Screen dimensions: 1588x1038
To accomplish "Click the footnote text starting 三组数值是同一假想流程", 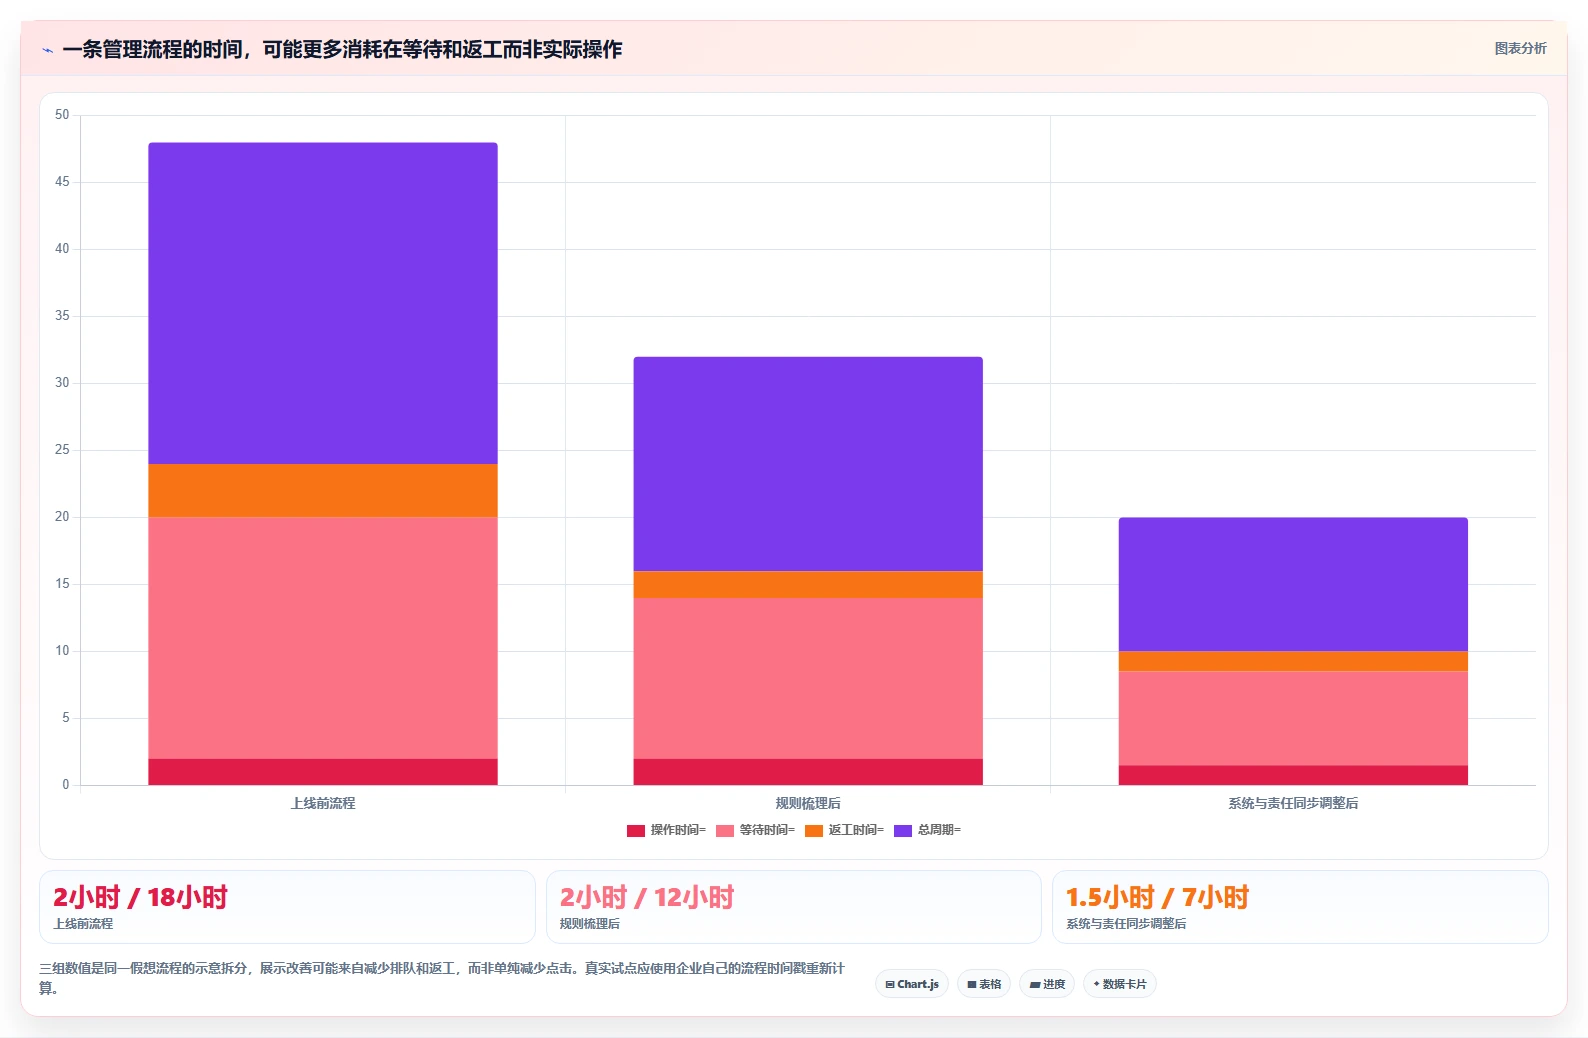I will (442, 978).
